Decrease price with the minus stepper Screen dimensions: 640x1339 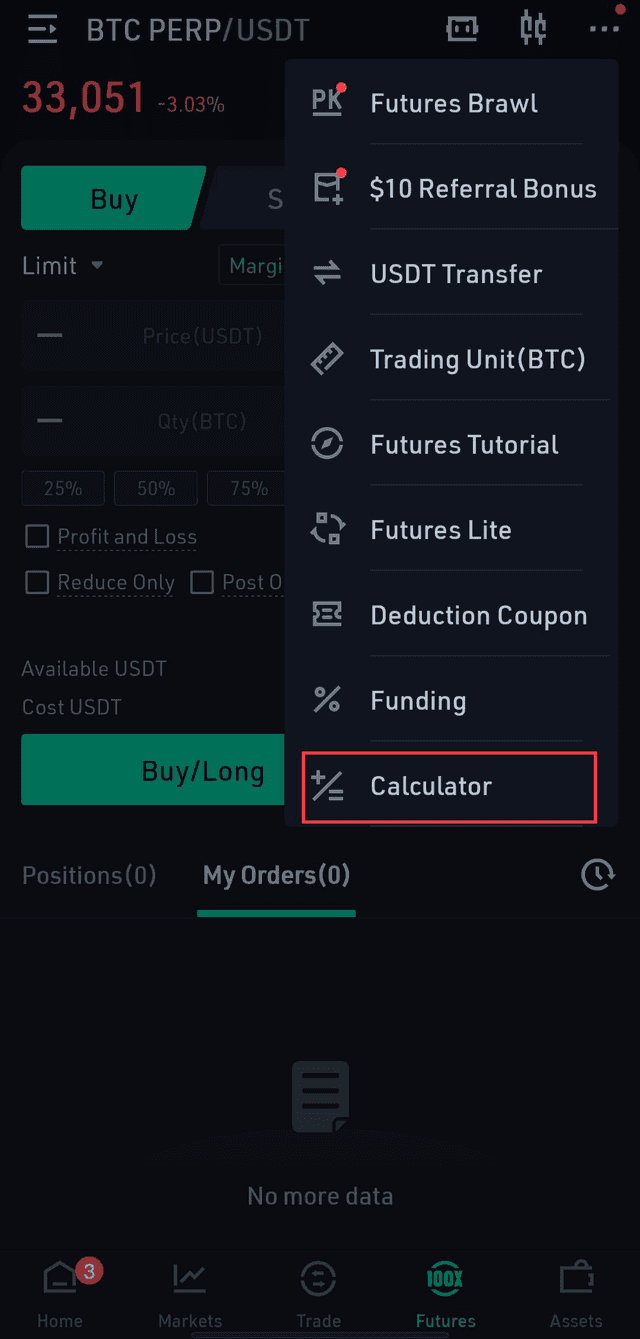coord(49,336)
